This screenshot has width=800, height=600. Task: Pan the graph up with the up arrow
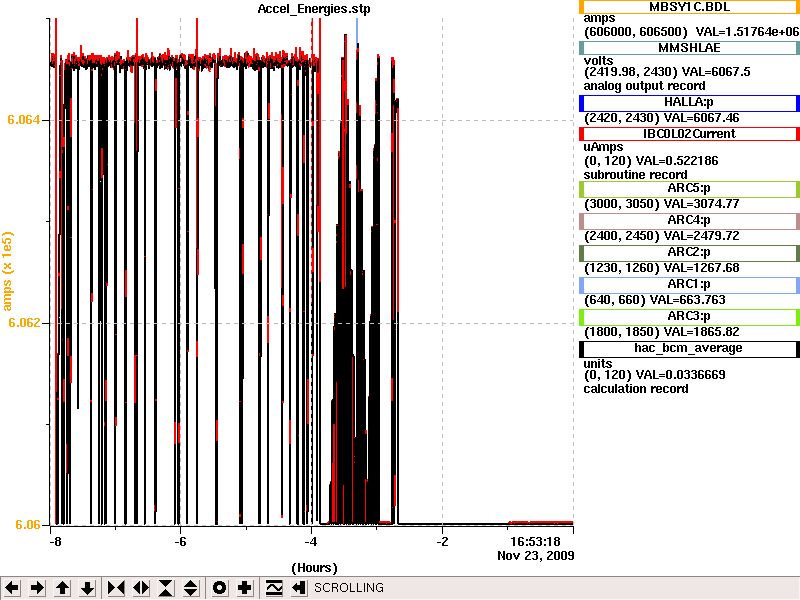[x=63, y=588]
